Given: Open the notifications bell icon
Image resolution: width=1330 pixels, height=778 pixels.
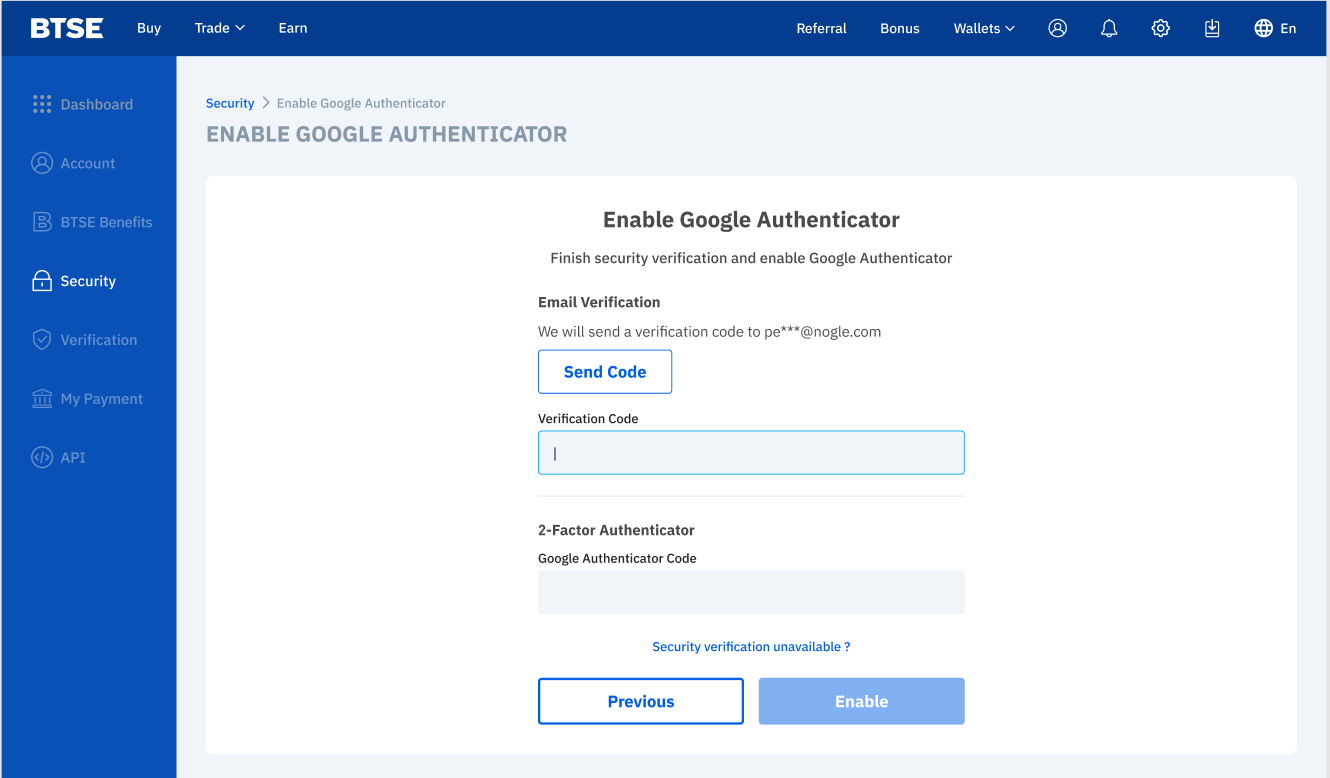Looking at the screenshot, I should (1109, 28).
